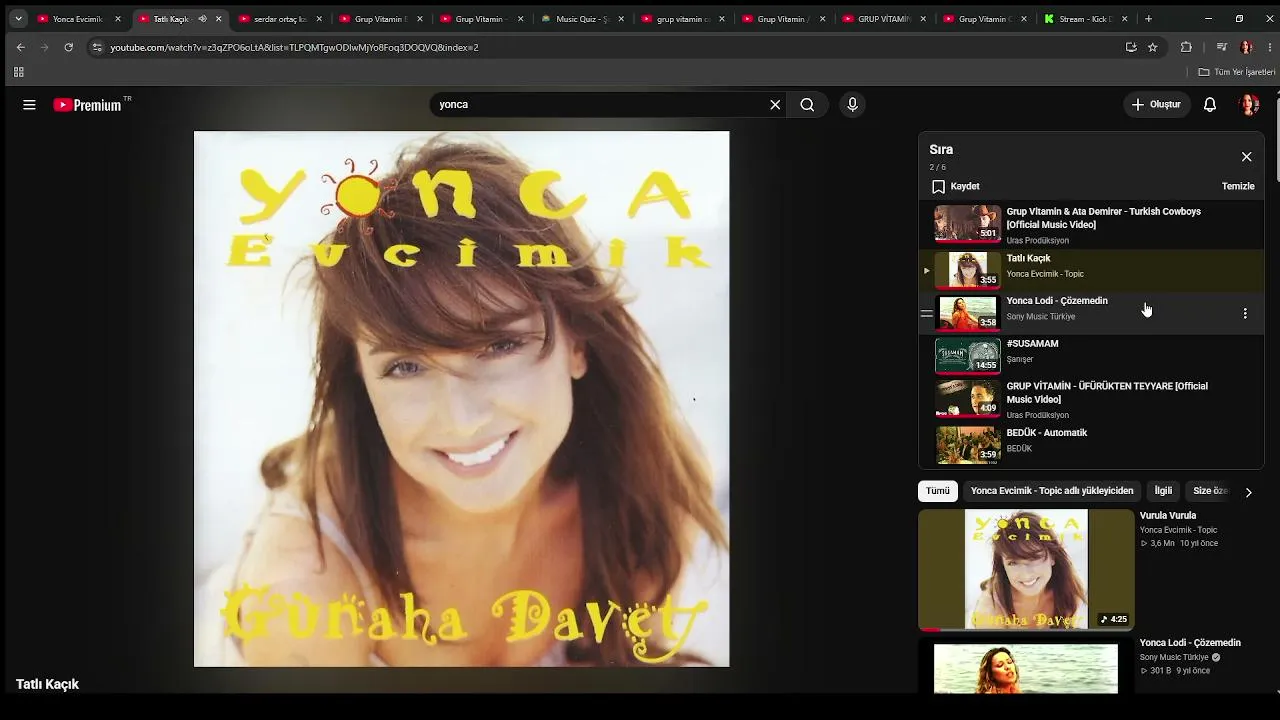Image resolution: width=1280 pixels, height=720 pixels.
Task: Open the YouTube account avatar menu
Action: coord(1248,104)
